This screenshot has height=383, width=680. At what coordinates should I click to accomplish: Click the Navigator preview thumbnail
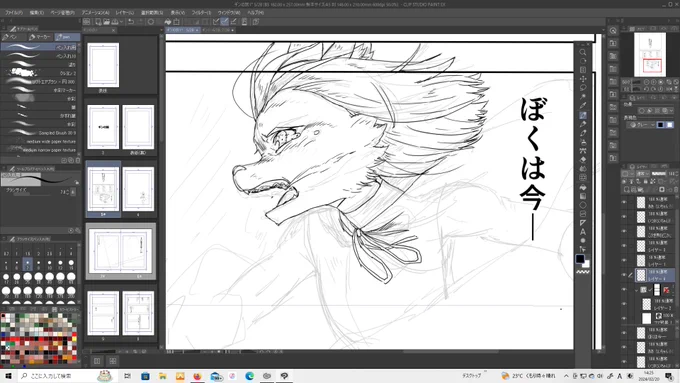[x=650, y=55]
